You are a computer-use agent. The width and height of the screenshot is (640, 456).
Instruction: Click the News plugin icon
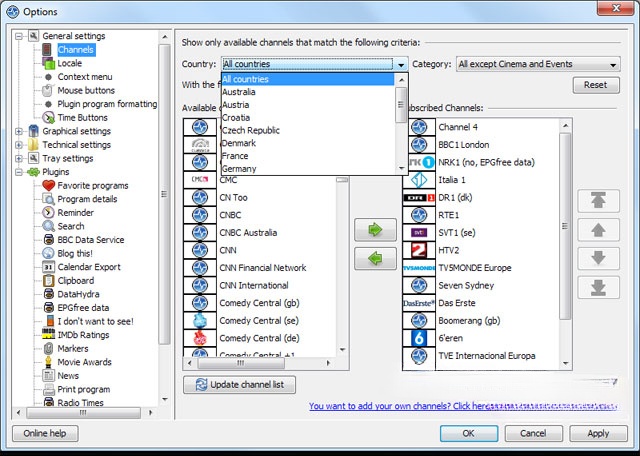coord(48,375)
